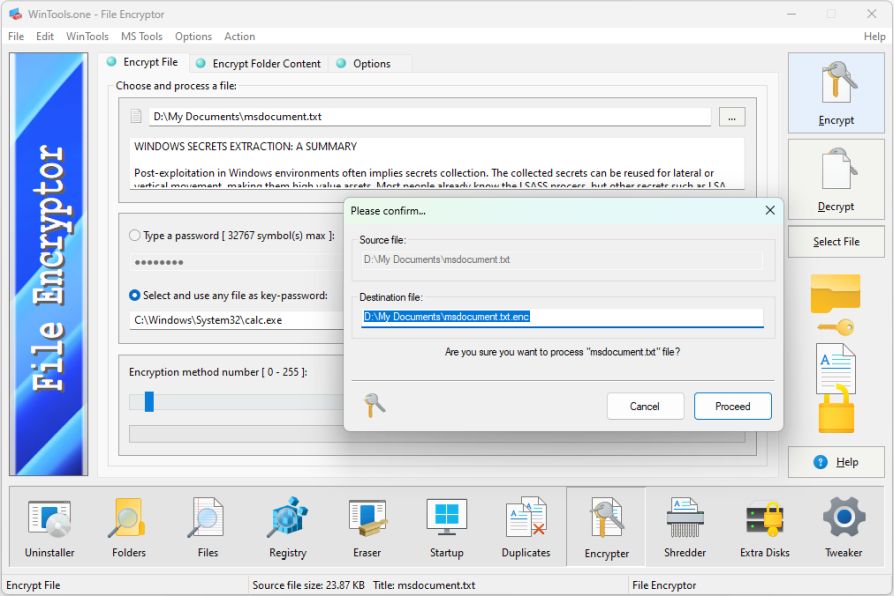Click the Decrypt document button
894x596 pixels.
[836, 180]
